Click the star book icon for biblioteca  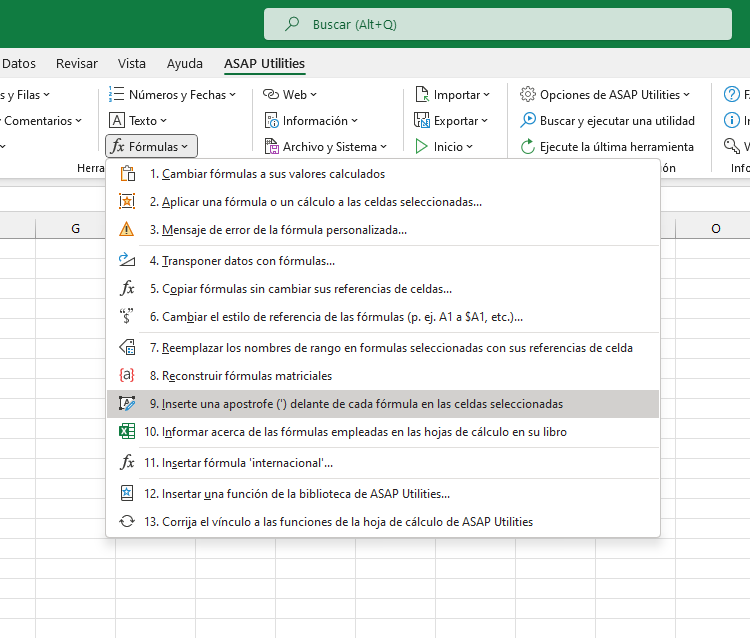(127, 493)
